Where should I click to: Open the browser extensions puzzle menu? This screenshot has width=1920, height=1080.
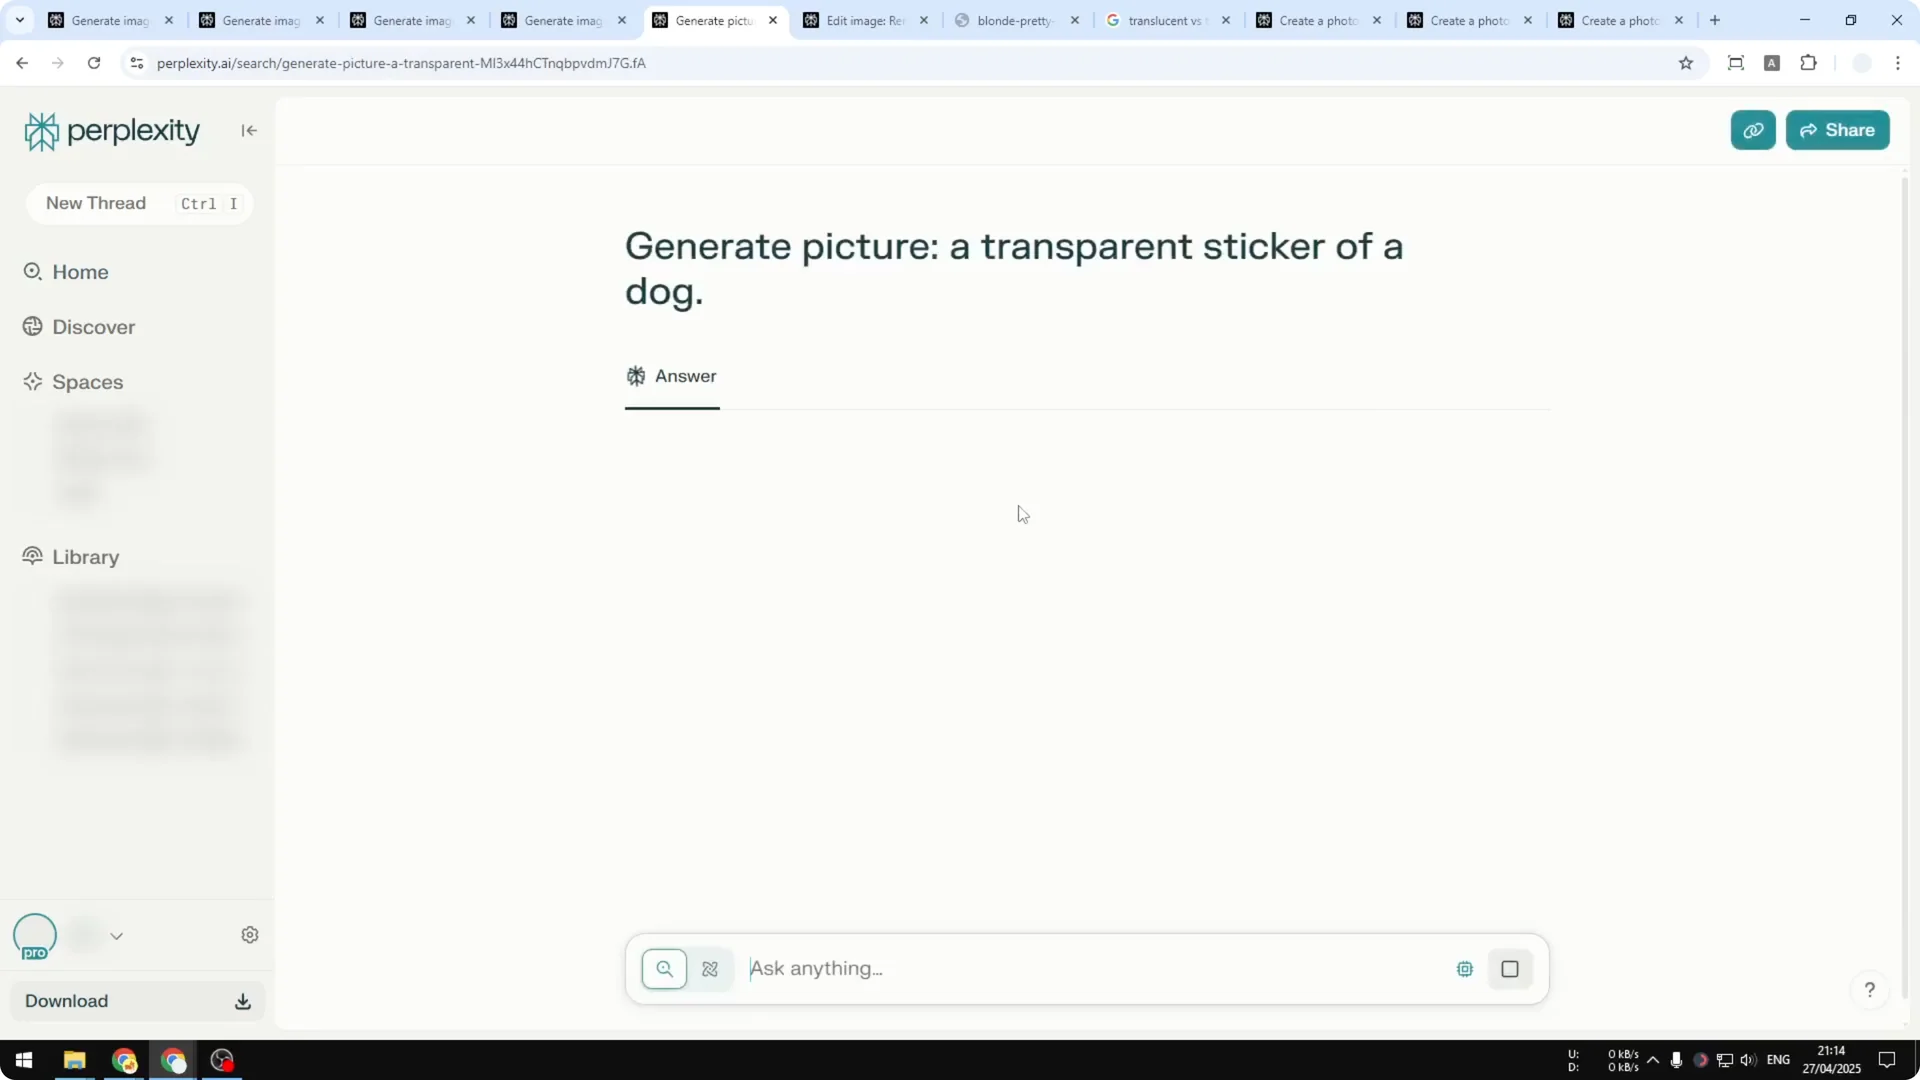pos(1809,62)
